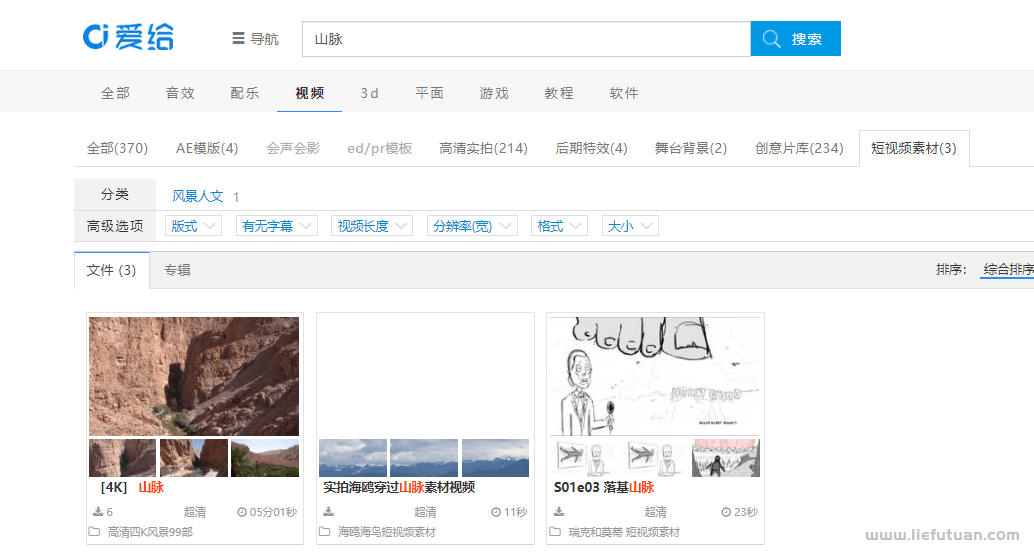Click second small sketch preview frame
The image size is (1034, 555).
655,458
